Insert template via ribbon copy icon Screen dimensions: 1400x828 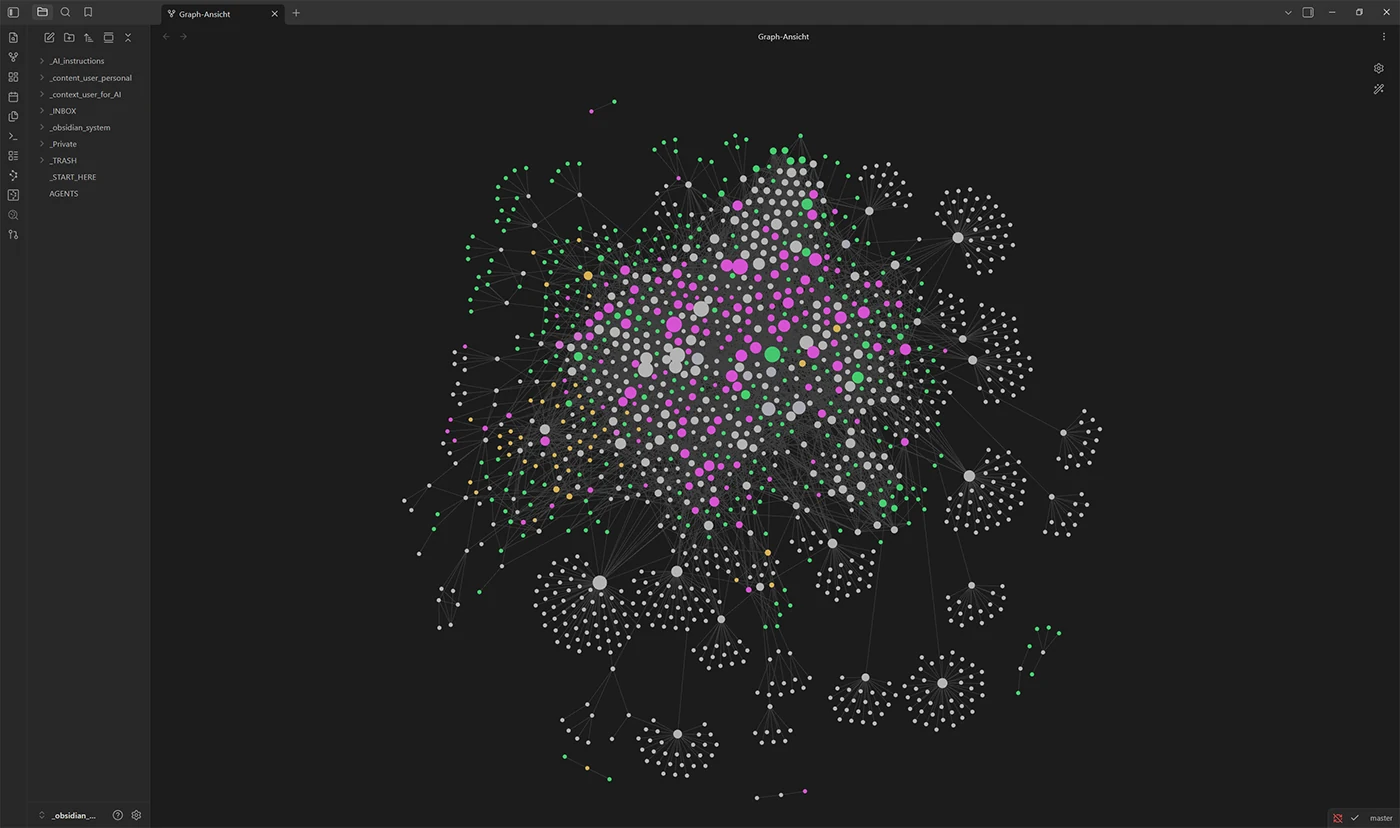pyautogui.click(x=13, y=116)
